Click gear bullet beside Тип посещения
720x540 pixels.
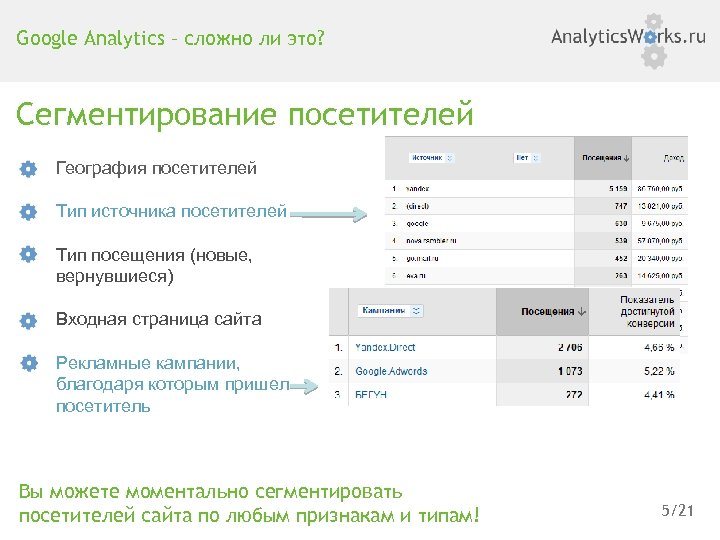(x=28, y=254)
